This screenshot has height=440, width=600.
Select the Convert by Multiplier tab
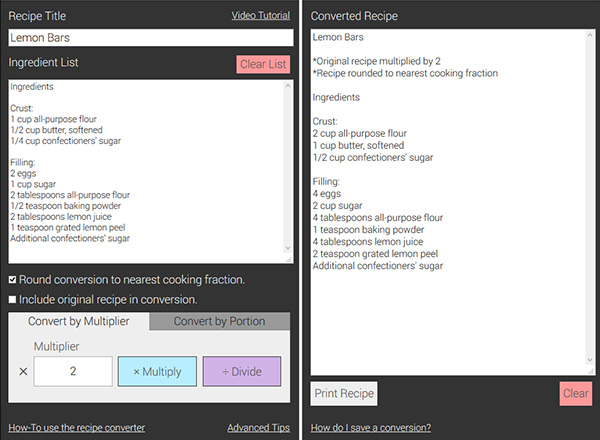tap(79, 321)
